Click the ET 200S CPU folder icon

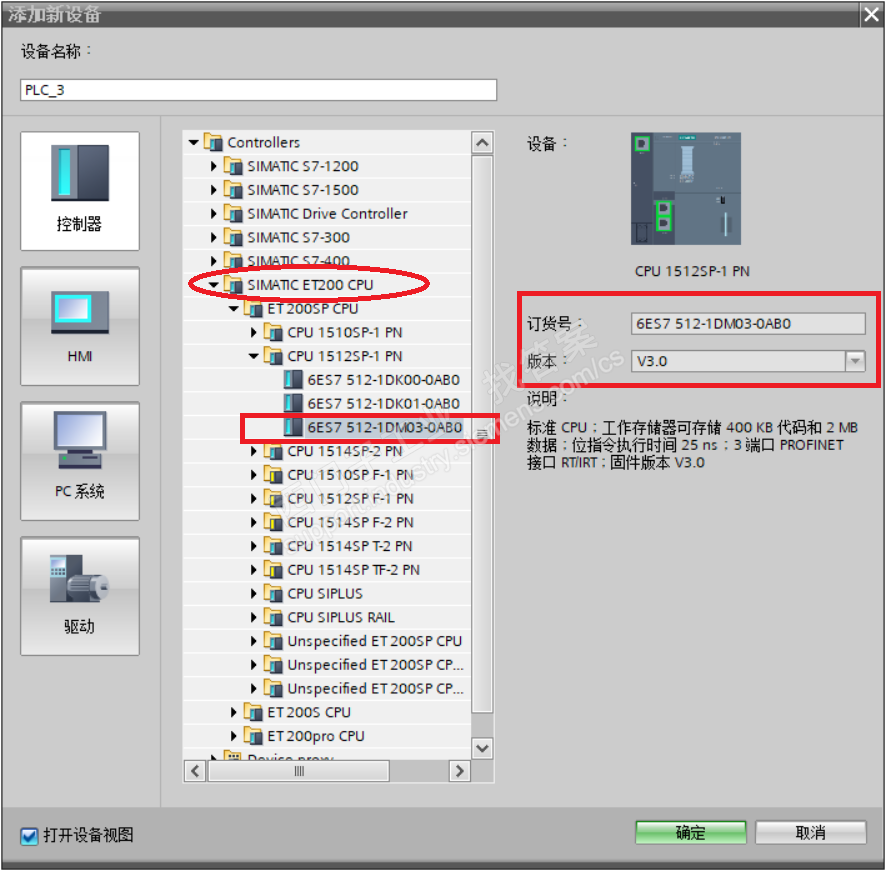pyautogui.click(x=253, y=712)
